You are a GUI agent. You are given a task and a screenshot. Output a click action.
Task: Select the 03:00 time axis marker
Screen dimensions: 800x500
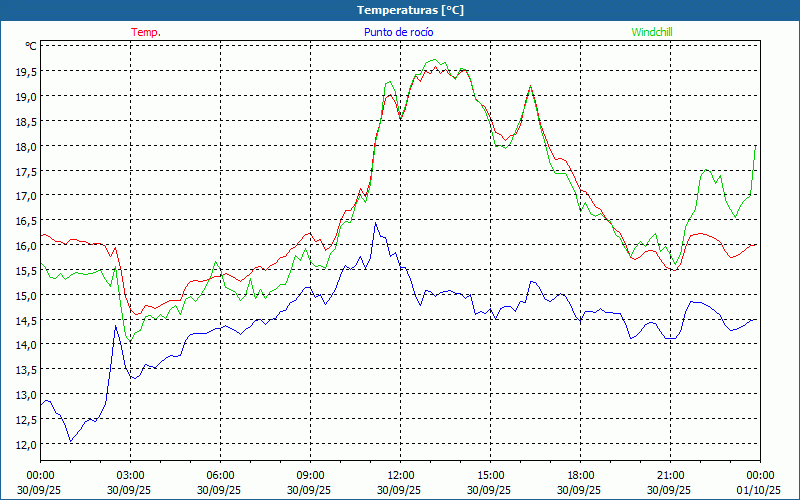[x=130, y=475]
